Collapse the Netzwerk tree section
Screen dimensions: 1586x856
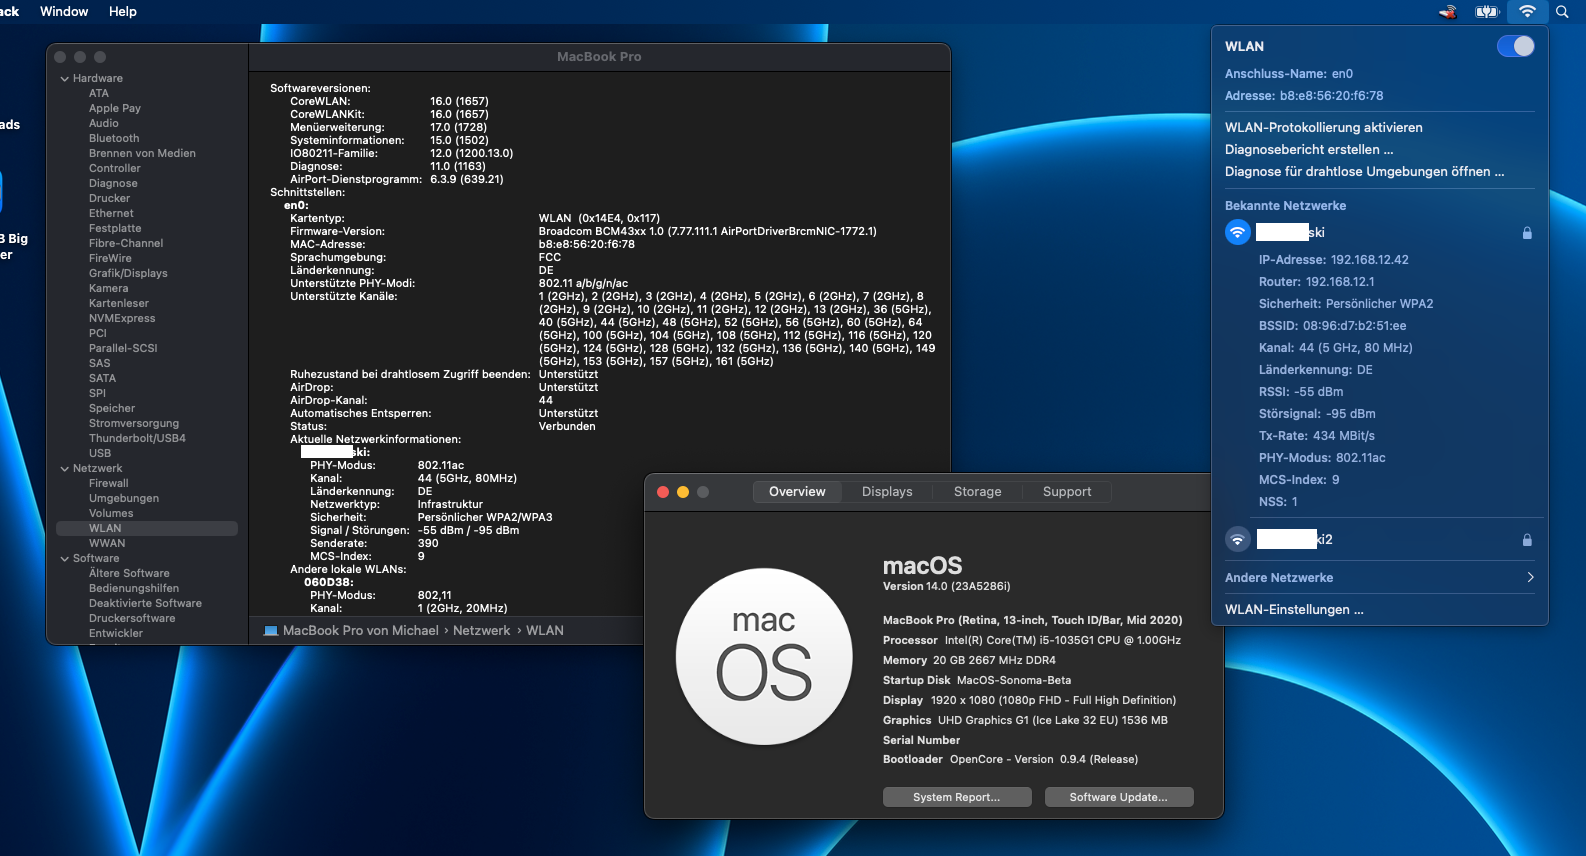coord(65,469)
